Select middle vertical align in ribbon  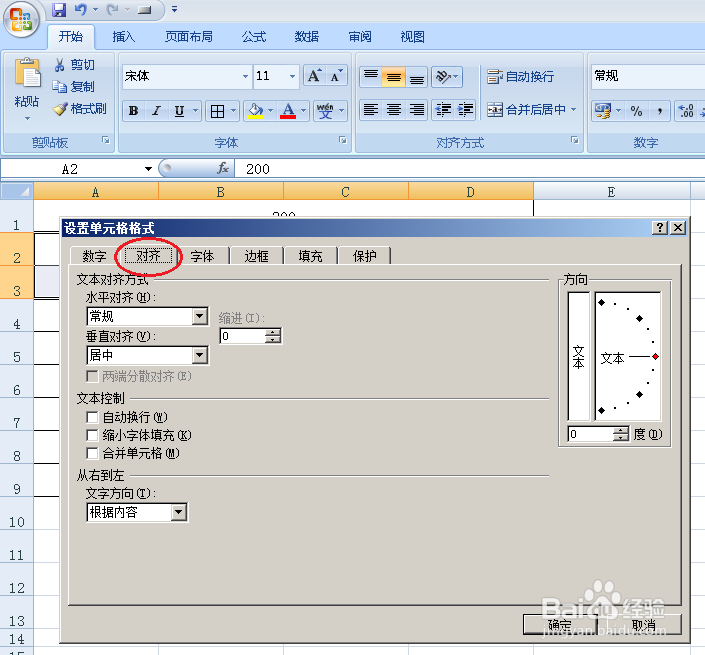coord(393,76)
